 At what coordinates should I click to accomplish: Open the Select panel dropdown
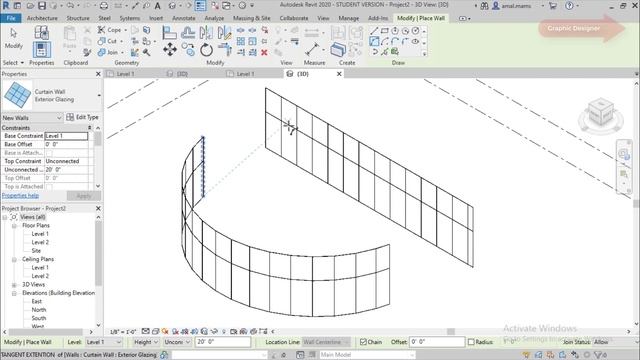point(13,63)
